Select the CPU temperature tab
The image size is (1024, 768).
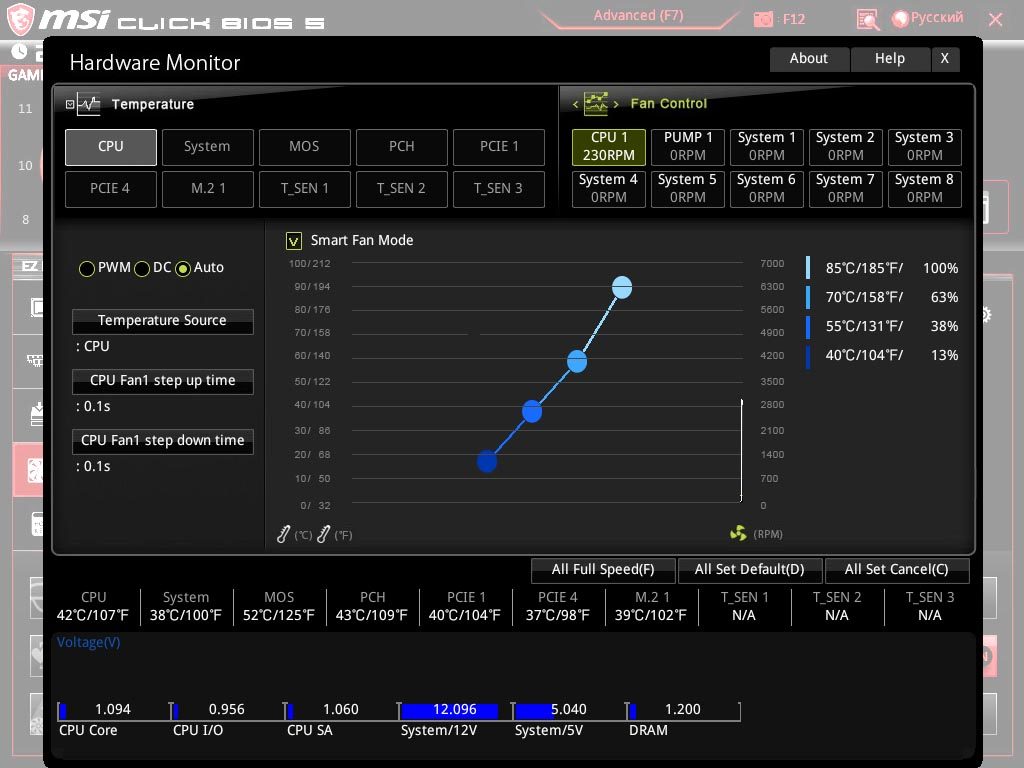pos(110,147)
